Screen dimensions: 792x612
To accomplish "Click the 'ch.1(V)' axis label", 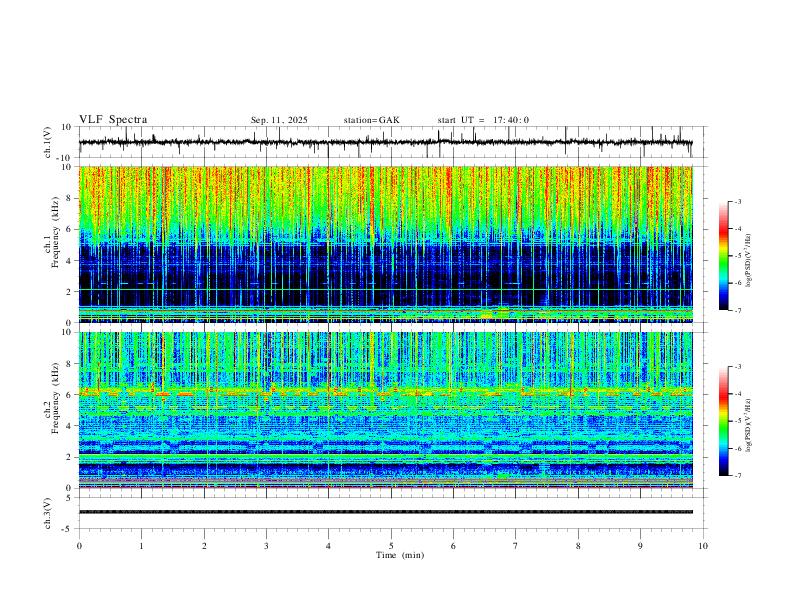I will click(x=48, y=142).
